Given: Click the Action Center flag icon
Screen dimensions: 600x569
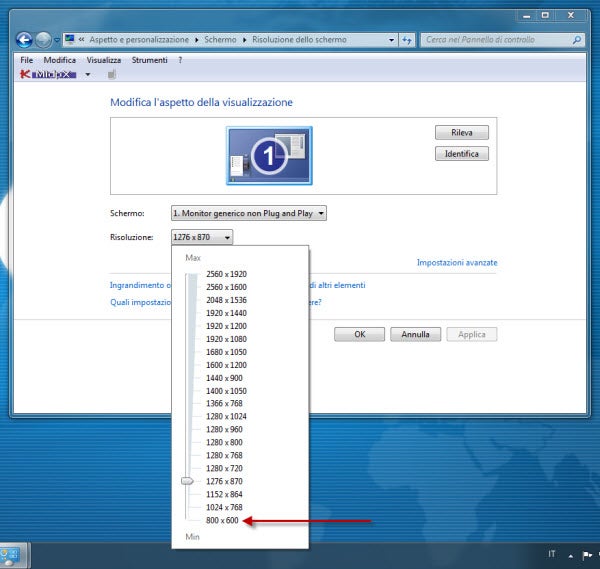Looking at the screenshot, I should pyautogui.click(x=587, y=555).
